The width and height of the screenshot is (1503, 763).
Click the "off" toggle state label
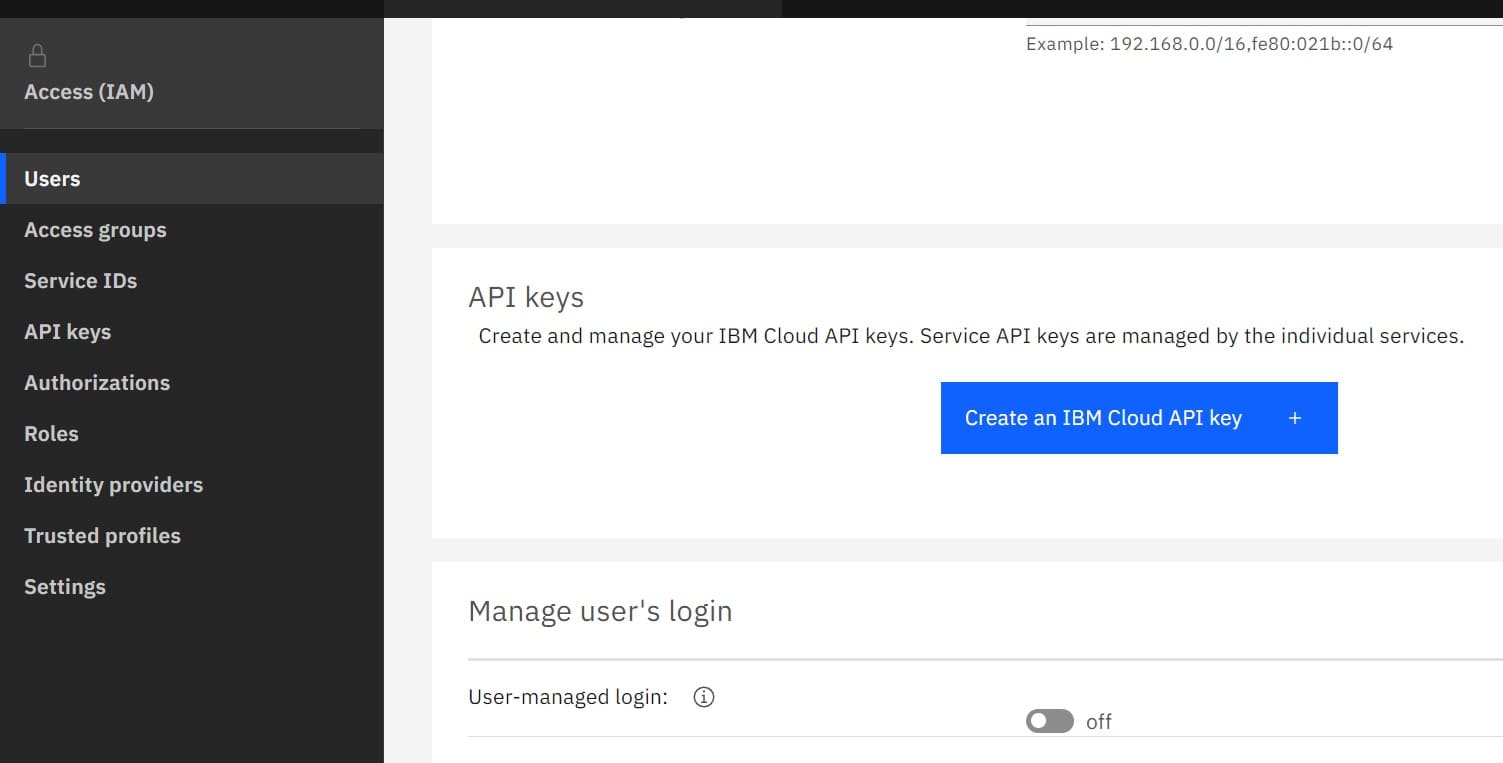pos(1099,722)
